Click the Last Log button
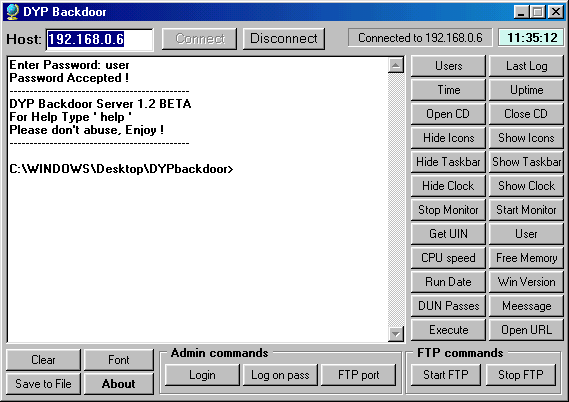The width and height of the screenshot is (569, 402). pos(526,66)
